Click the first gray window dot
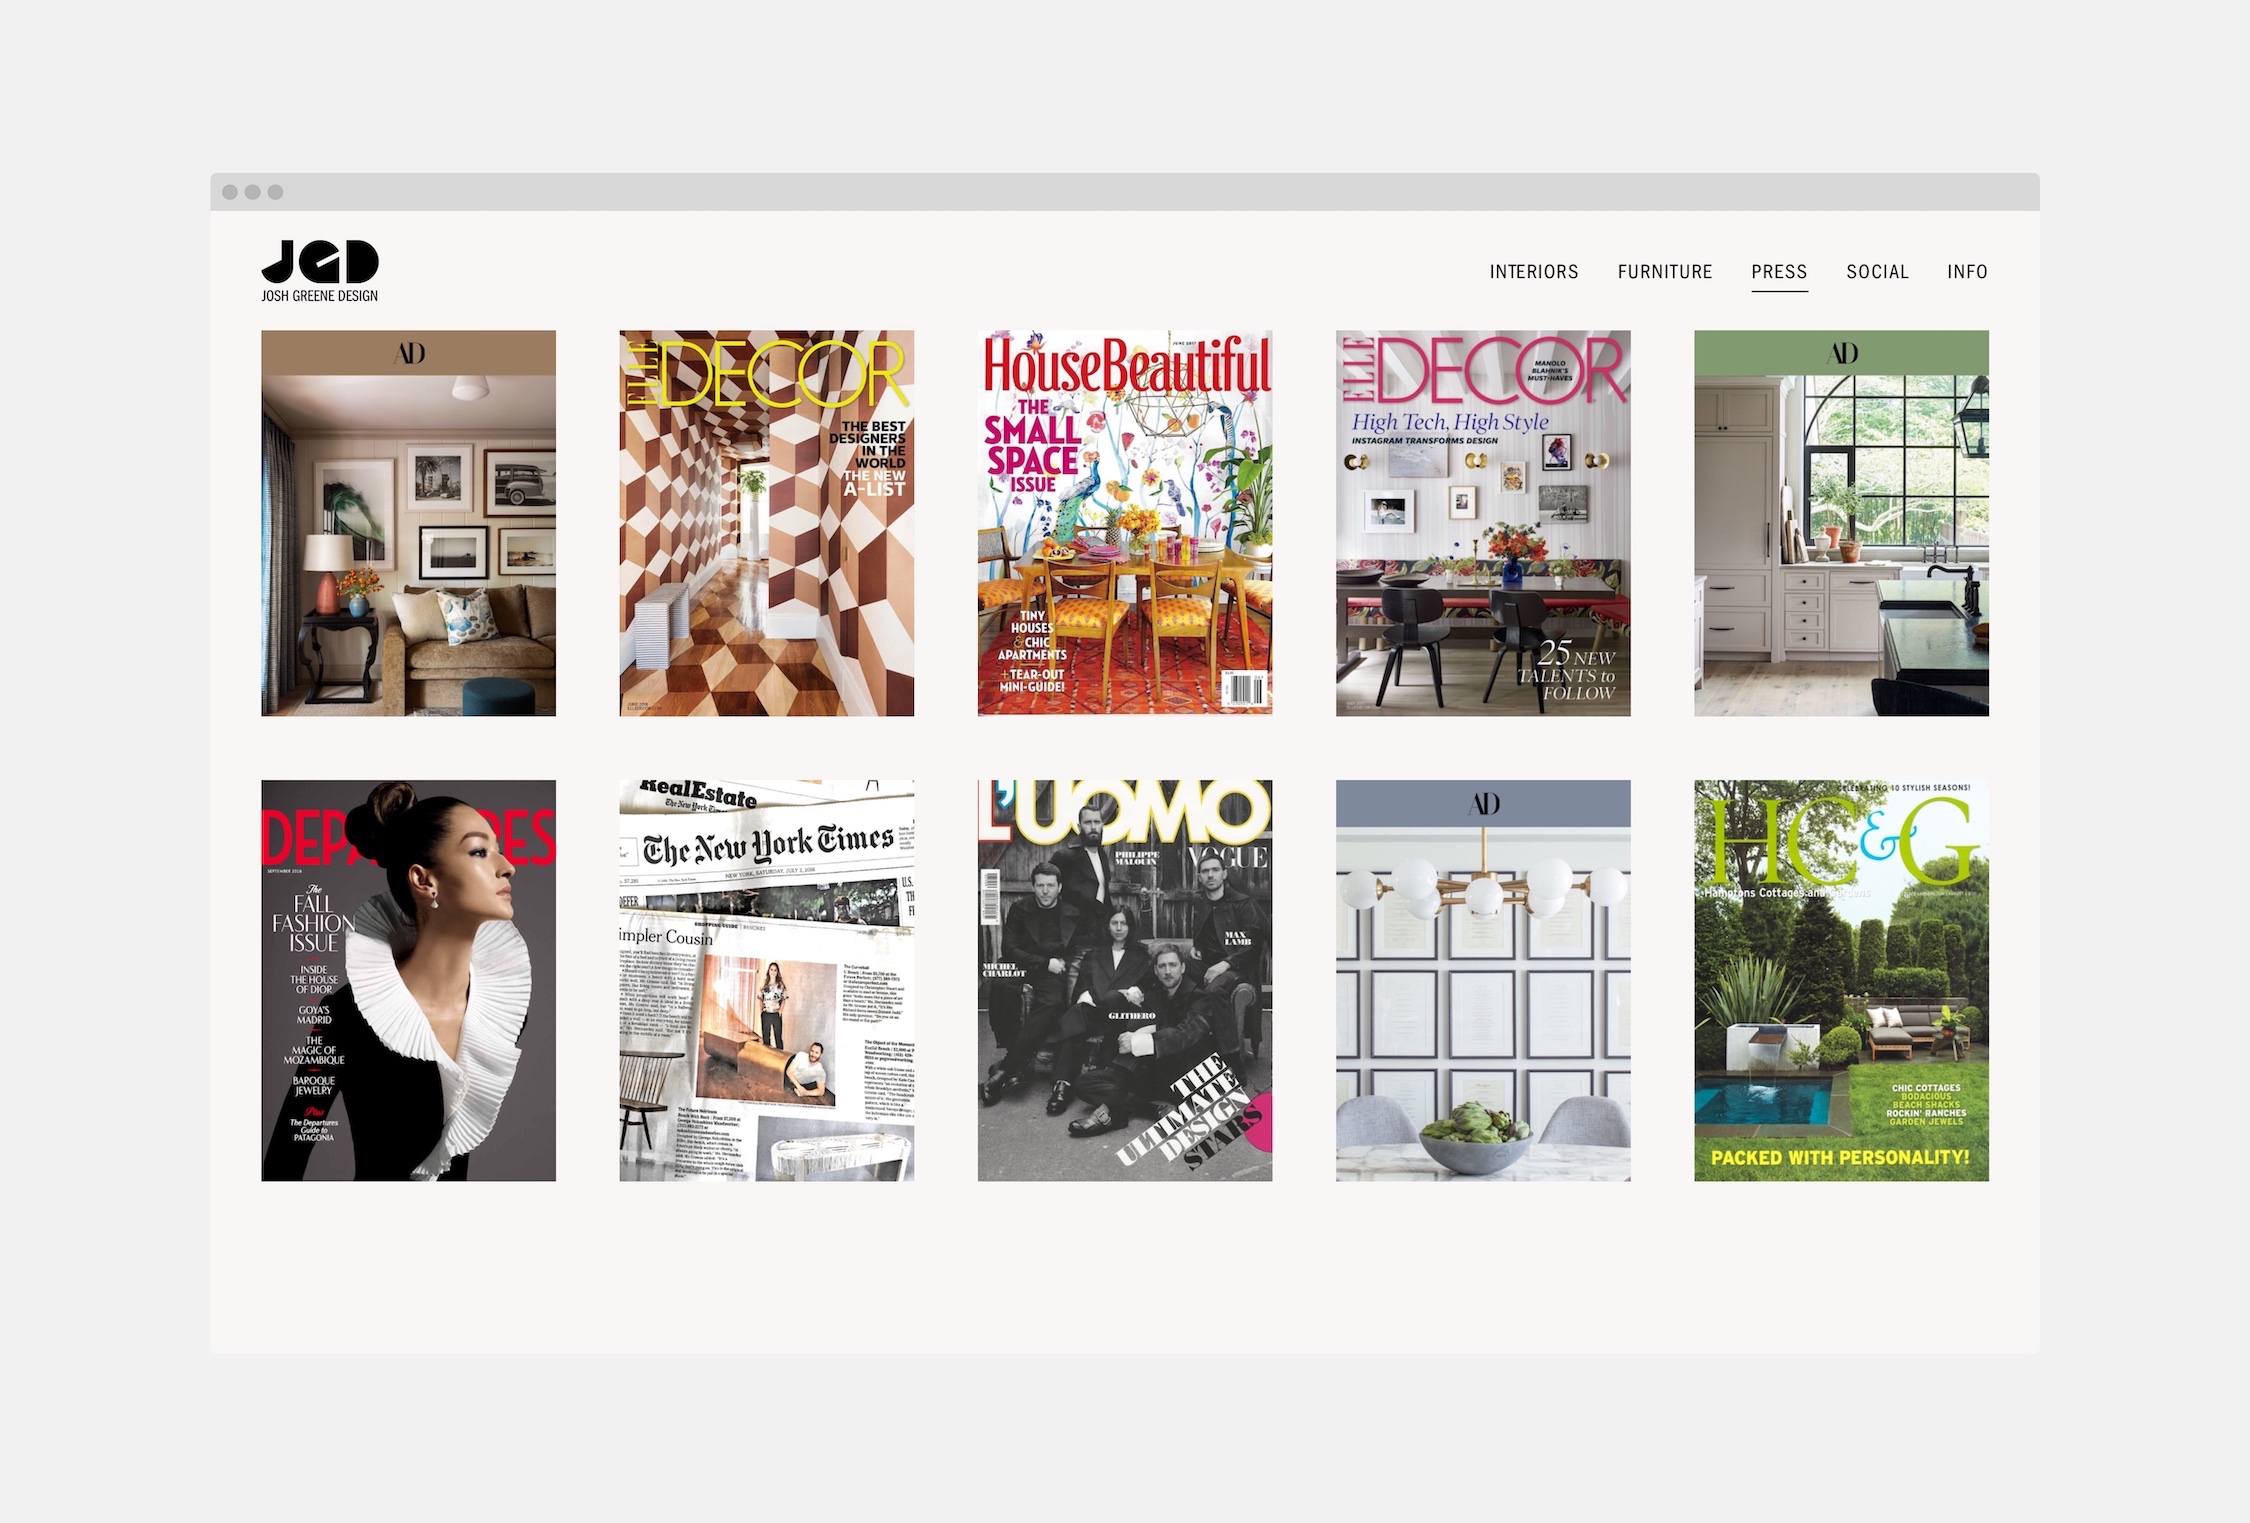Image resolution: width=2250 pixels, height=1523 pixels. pyautogui.click(x=230, y=192)
